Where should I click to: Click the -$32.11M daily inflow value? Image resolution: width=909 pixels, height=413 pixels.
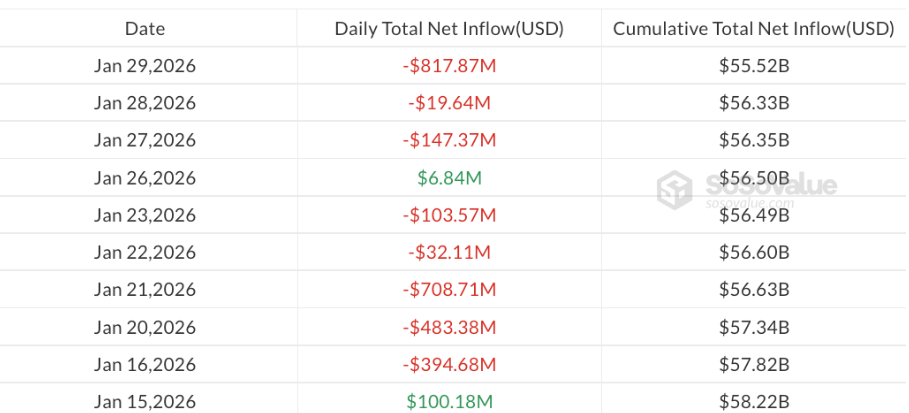coord(449,252)
